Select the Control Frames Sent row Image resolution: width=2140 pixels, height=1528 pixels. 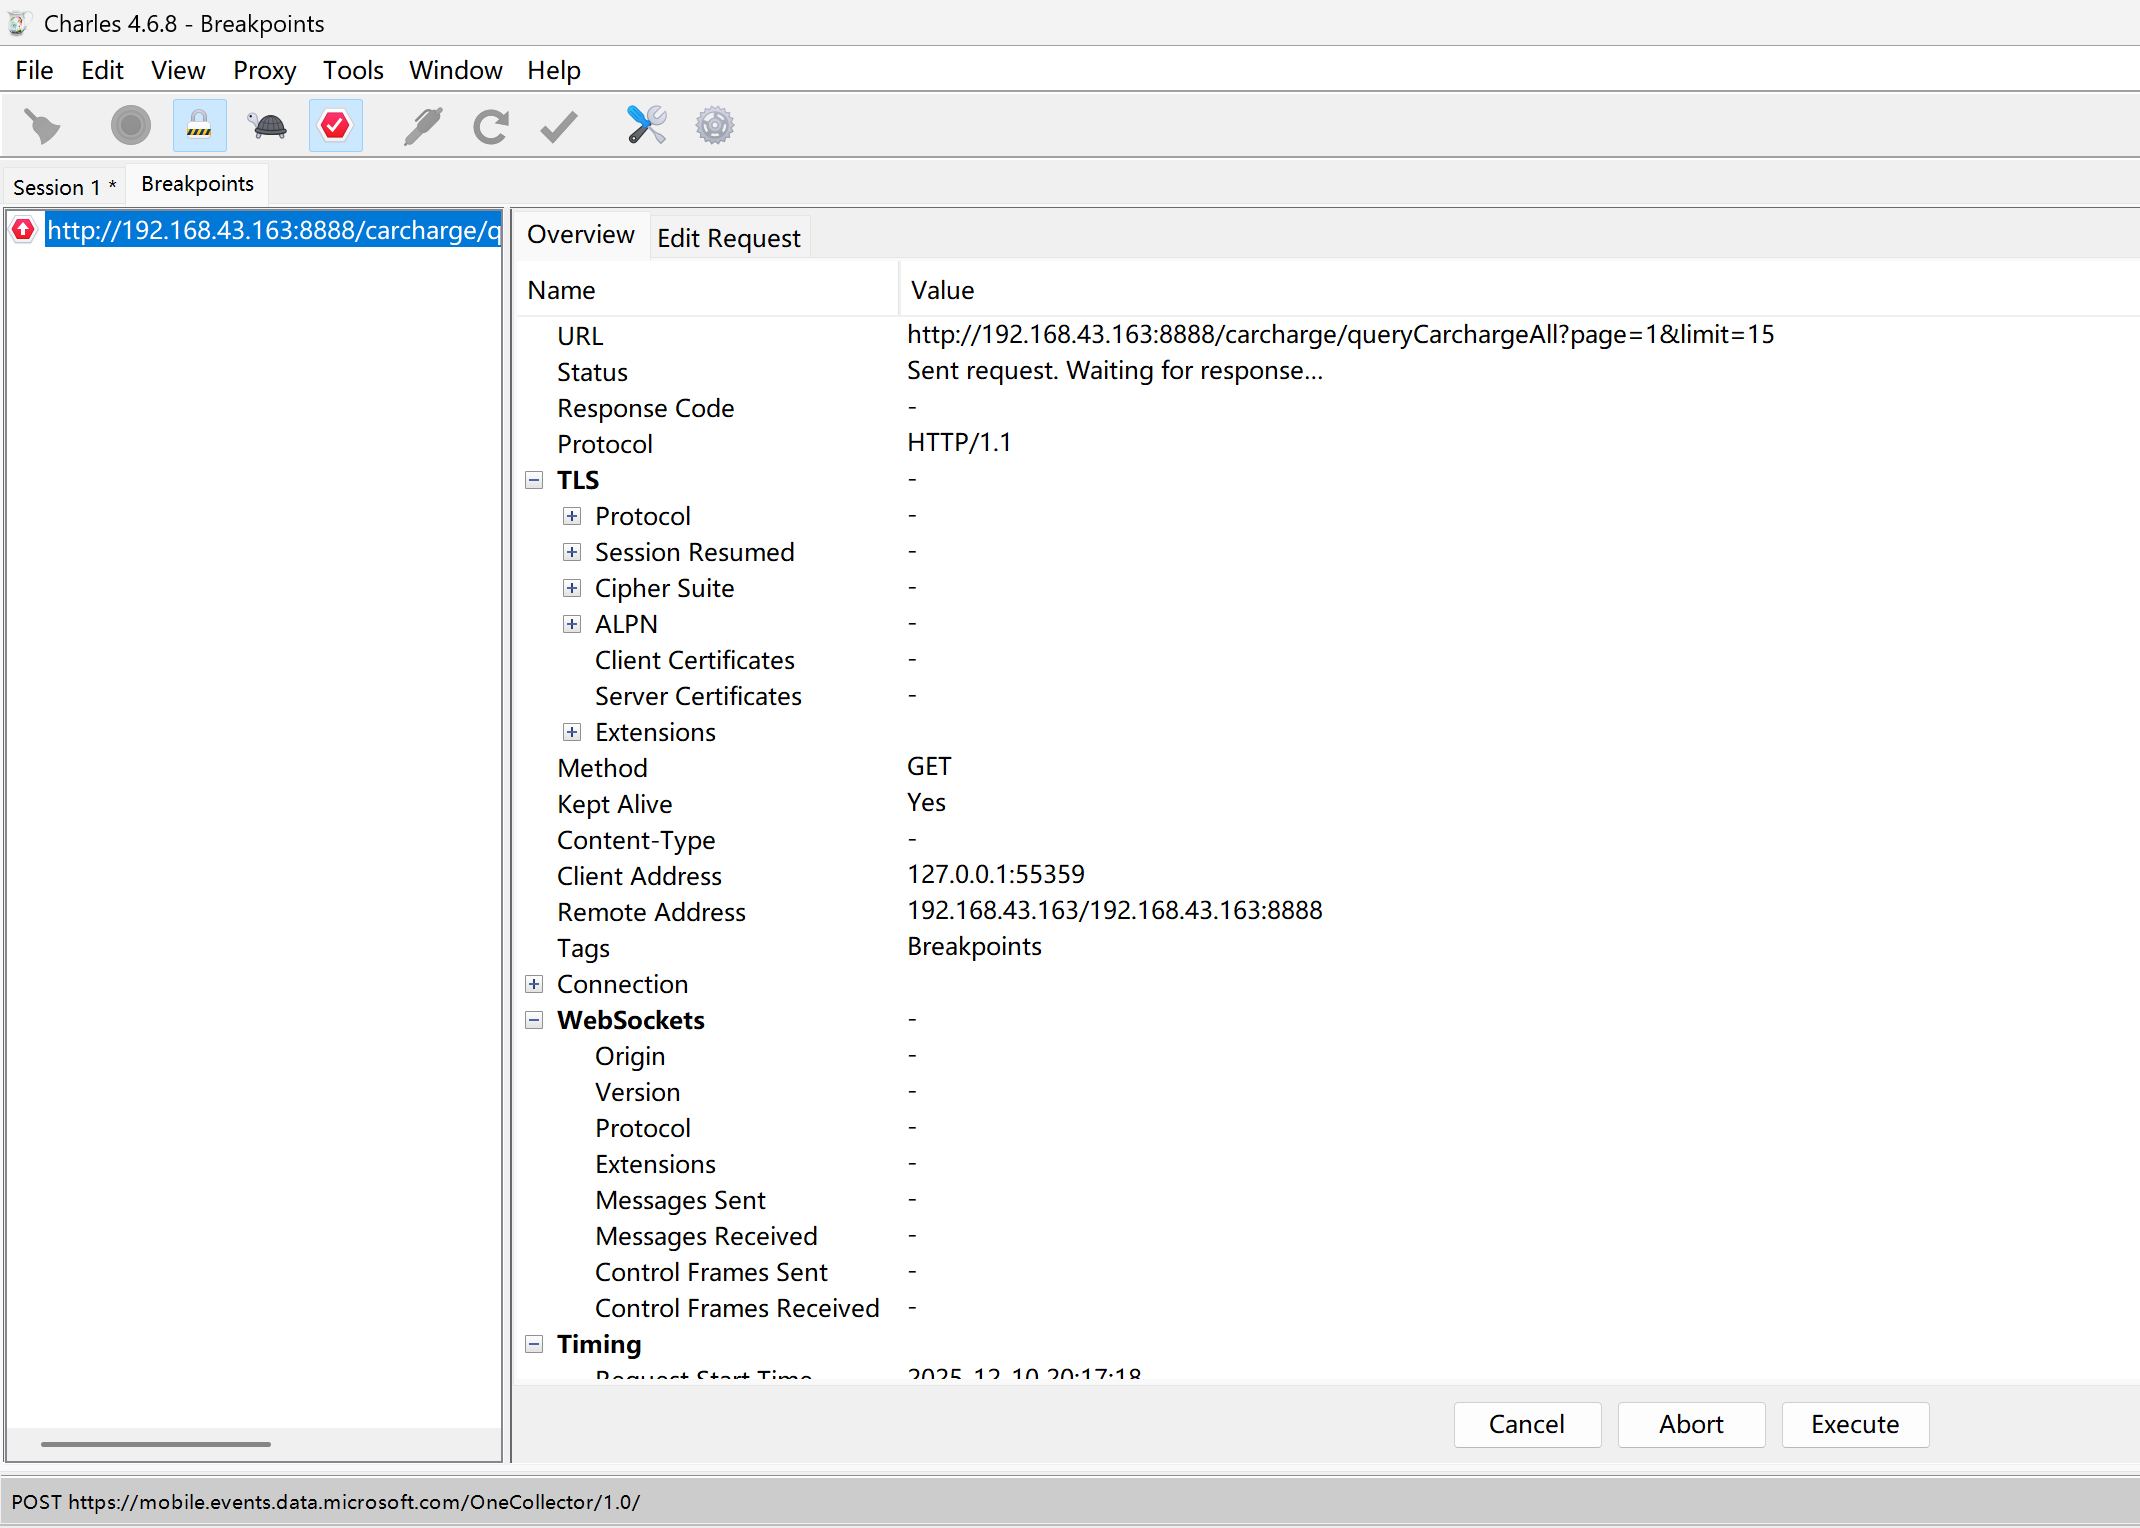1327,1272
